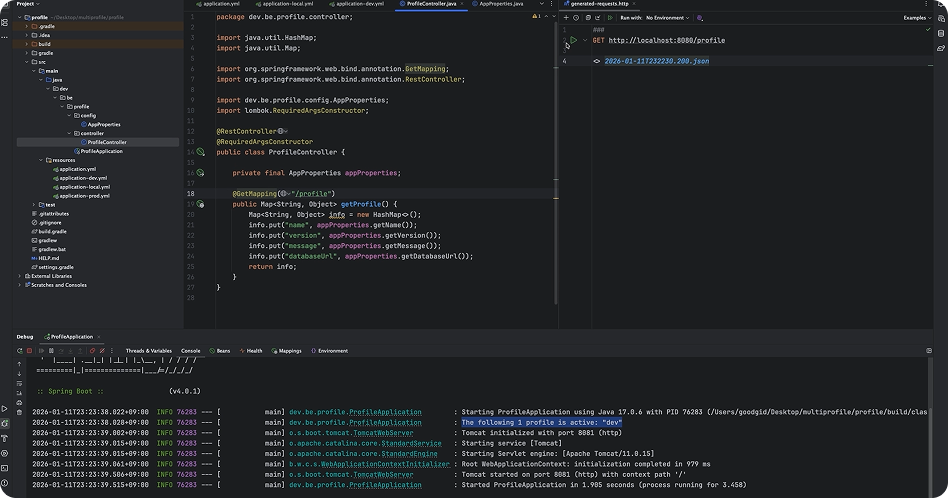Click the add request plus icon
The height and width of the screenshot is (498, 948).
click(x=567, y=18)
